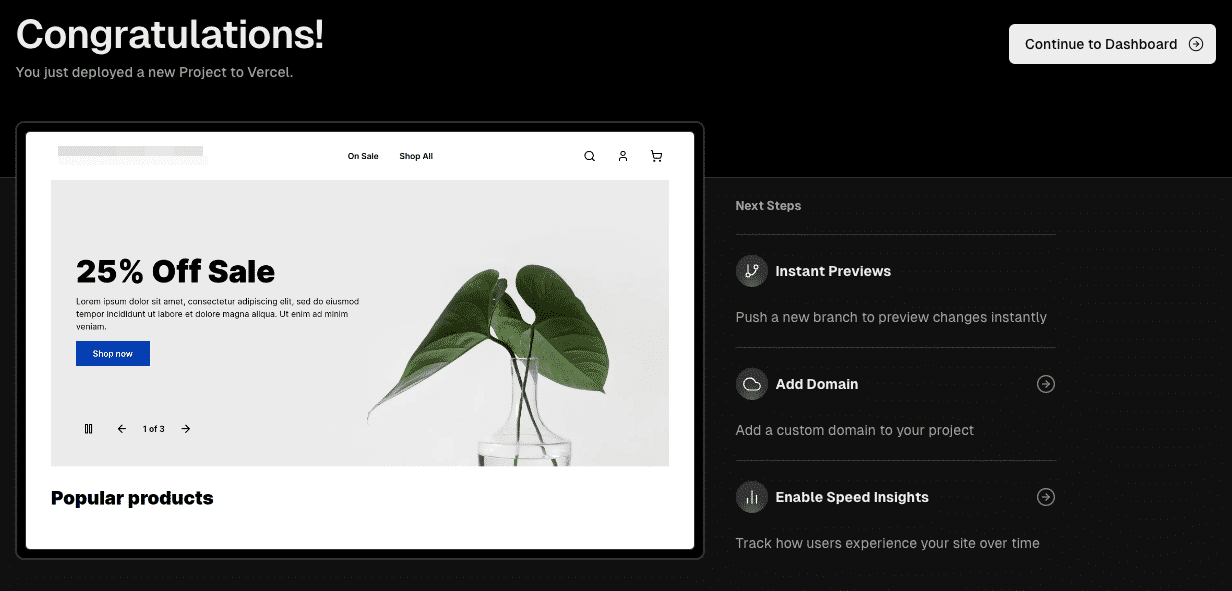Screen dimensions: 1232x591
Task: Open the Enable Speed Insights step
Action: click(852, 497)
